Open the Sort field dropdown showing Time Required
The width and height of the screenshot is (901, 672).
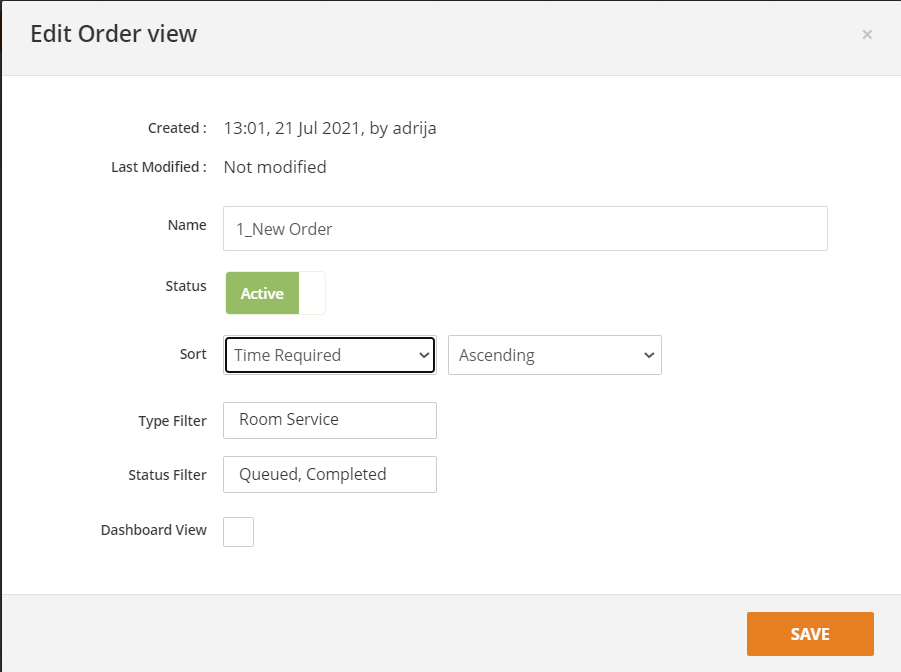329,355
